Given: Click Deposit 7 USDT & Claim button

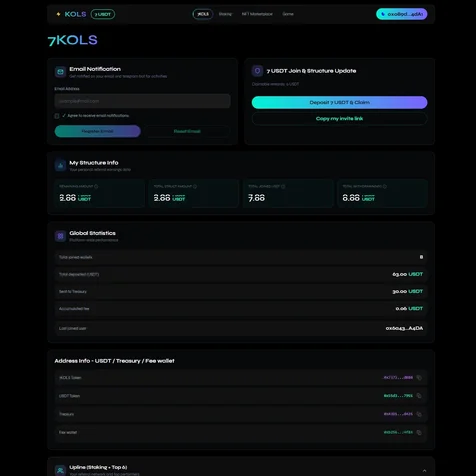Looking at the screenshot, I should coord(339,102).
